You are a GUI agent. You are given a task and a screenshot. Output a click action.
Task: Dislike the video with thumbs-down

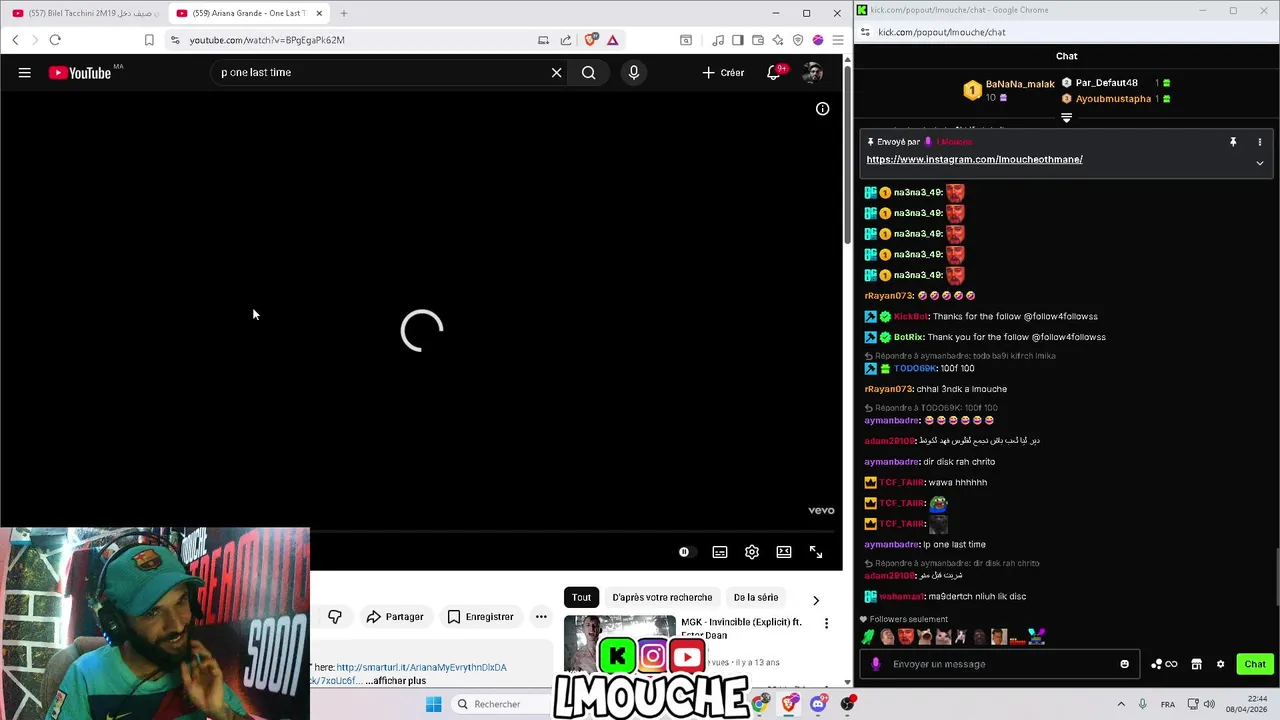(x=335, y=617)
